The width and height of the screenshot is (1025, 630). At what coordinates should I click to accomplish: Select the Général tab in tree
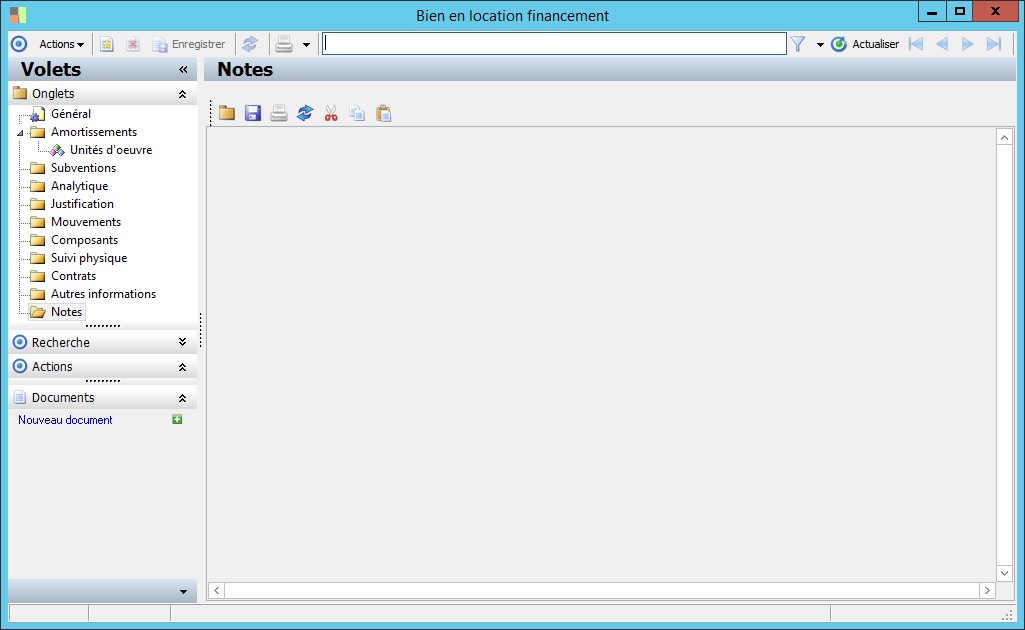coord(71,114)
